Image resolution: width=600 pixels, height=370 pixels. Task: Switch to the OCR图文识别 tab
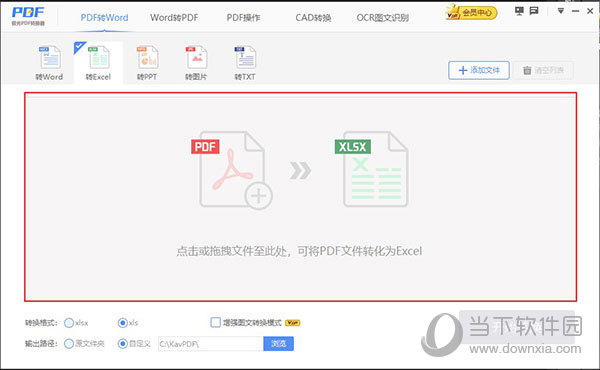[383, 18]
